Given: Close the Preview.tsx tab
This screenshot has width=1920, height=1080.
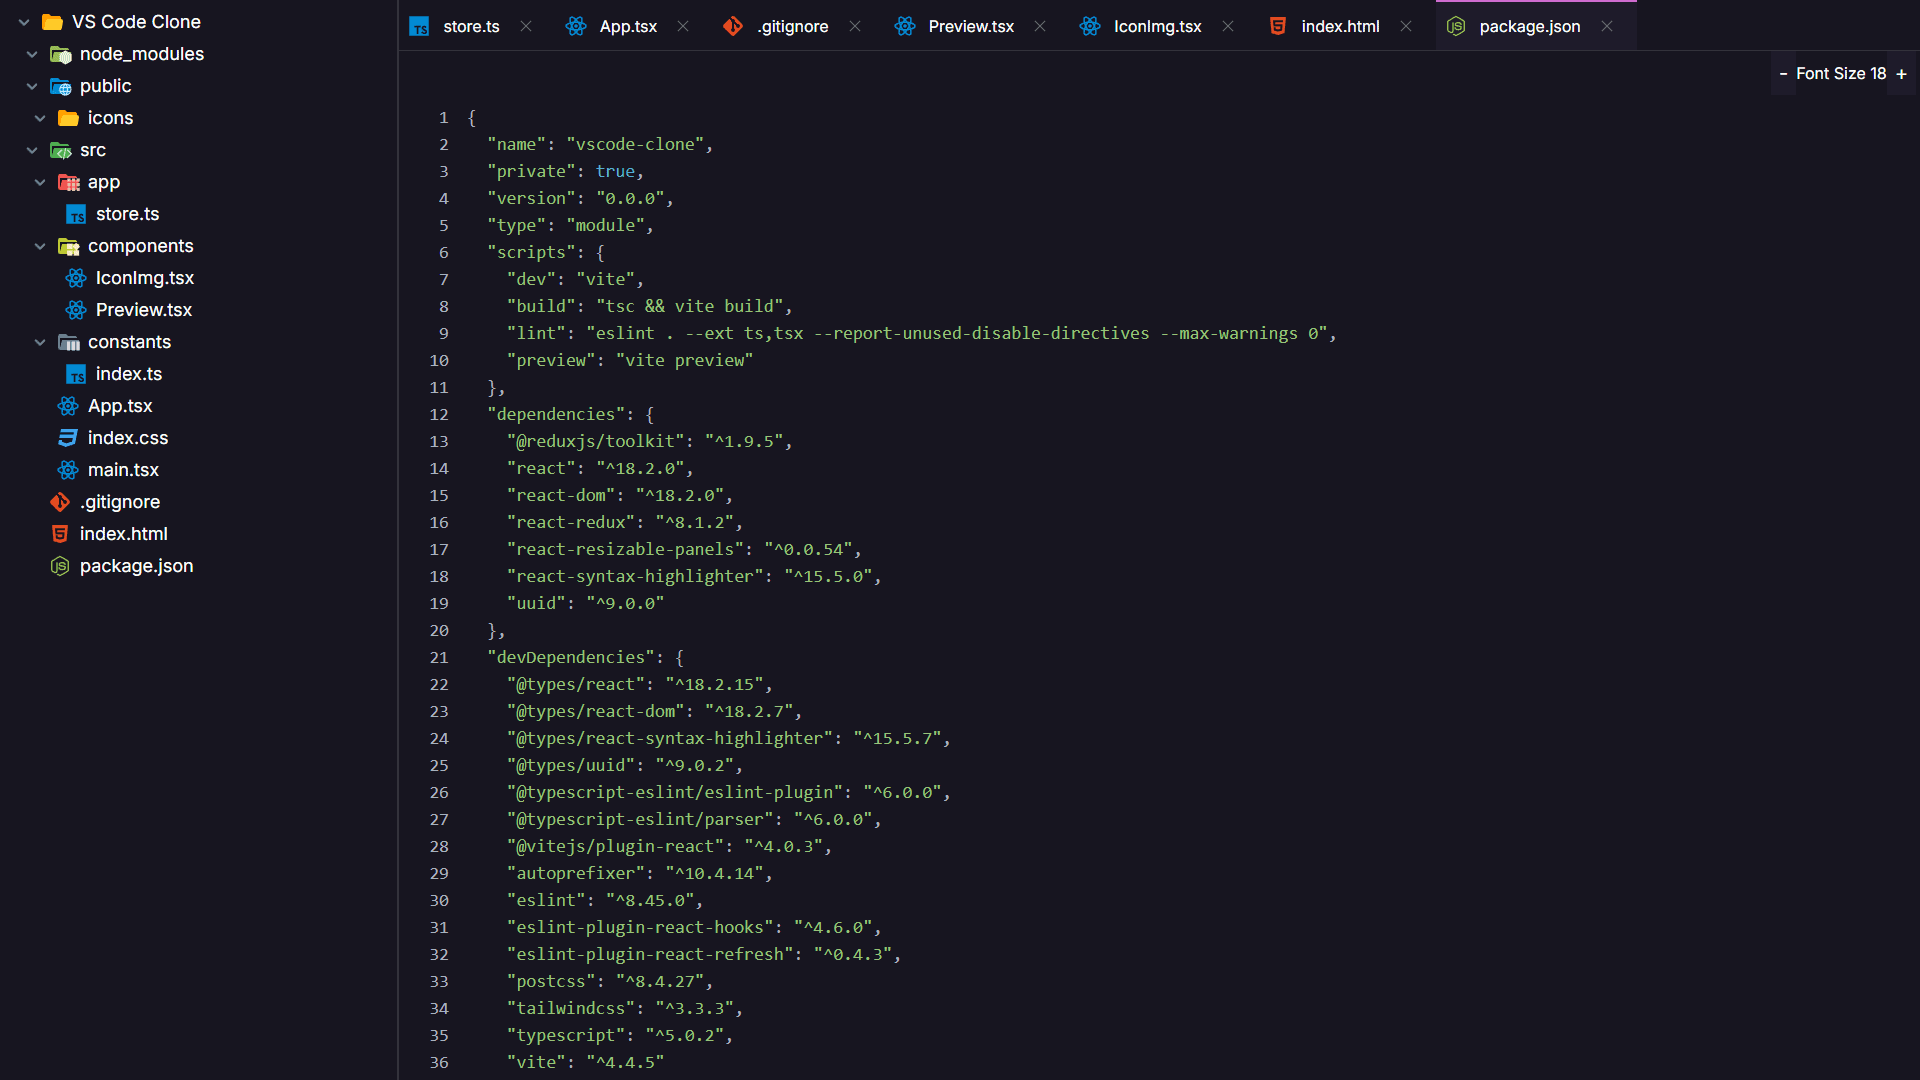Looking at the screenshot, I should tap(1040, 26).
